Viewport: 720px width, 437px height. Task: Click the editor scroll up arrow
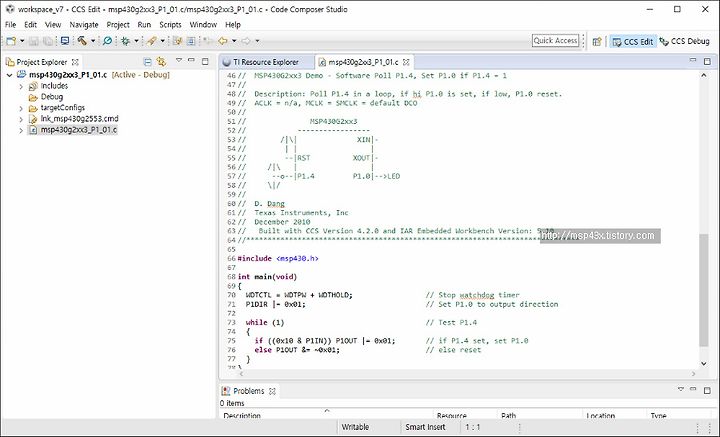click(704, 75)
